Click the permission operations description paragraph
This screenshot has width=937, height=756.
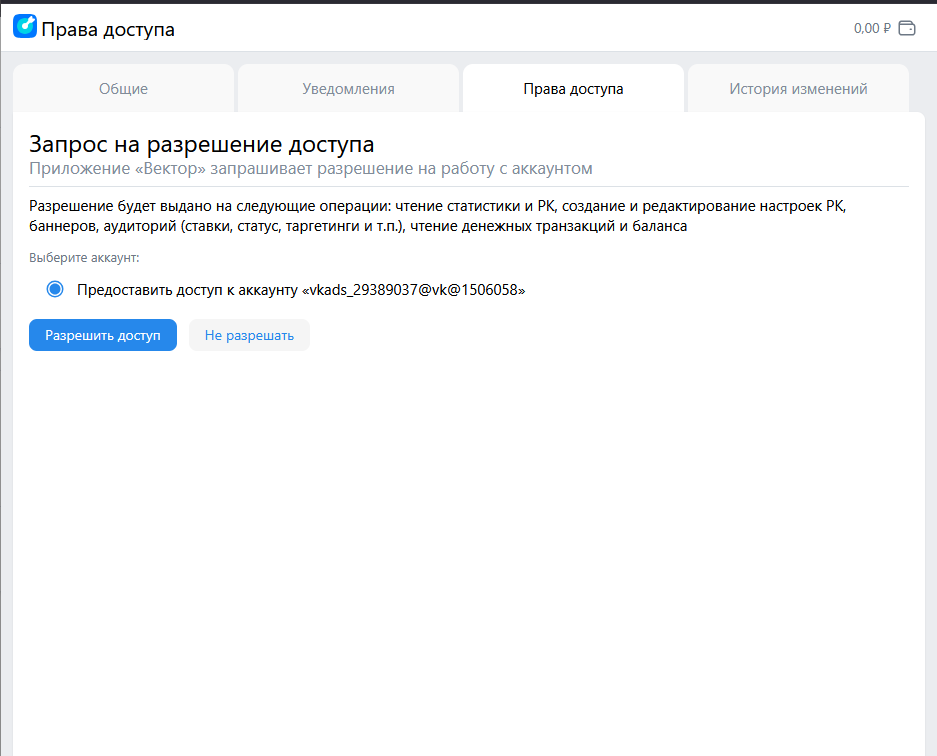[437, 216]
